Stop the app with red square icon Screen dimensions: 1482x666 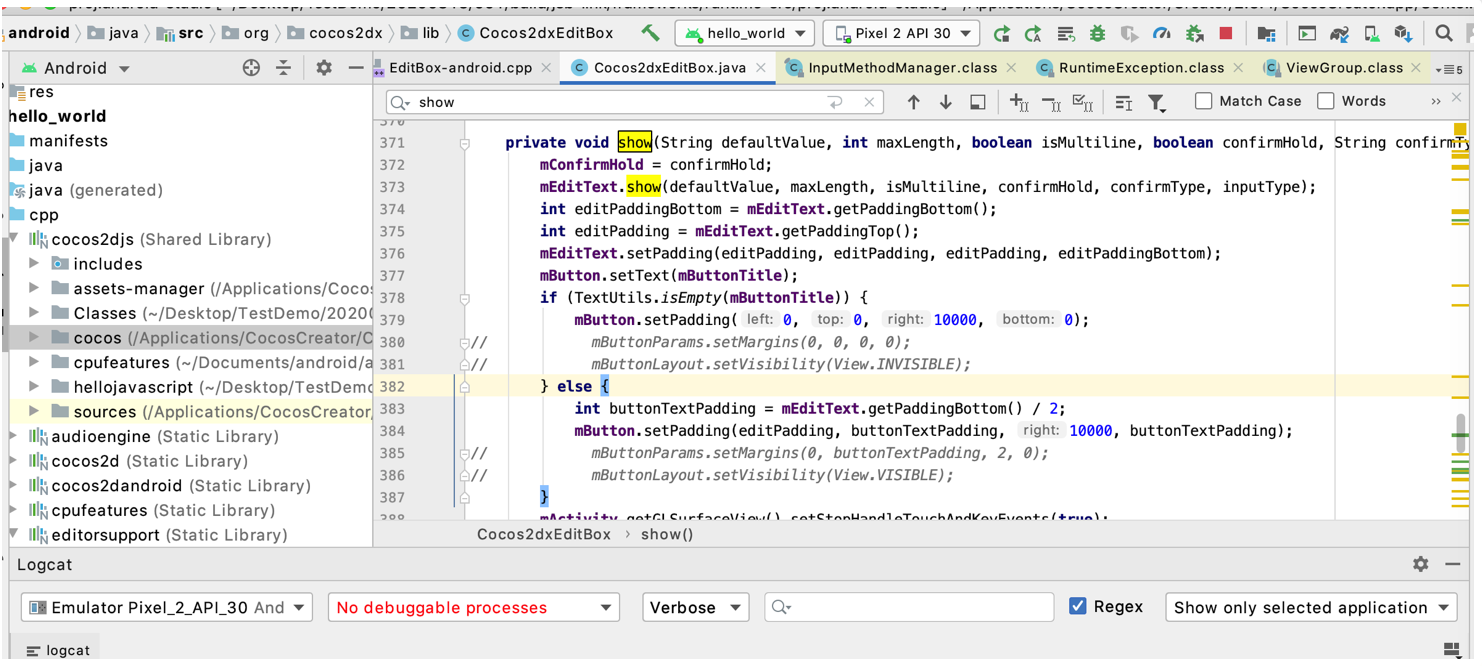tap(1226, 33)
